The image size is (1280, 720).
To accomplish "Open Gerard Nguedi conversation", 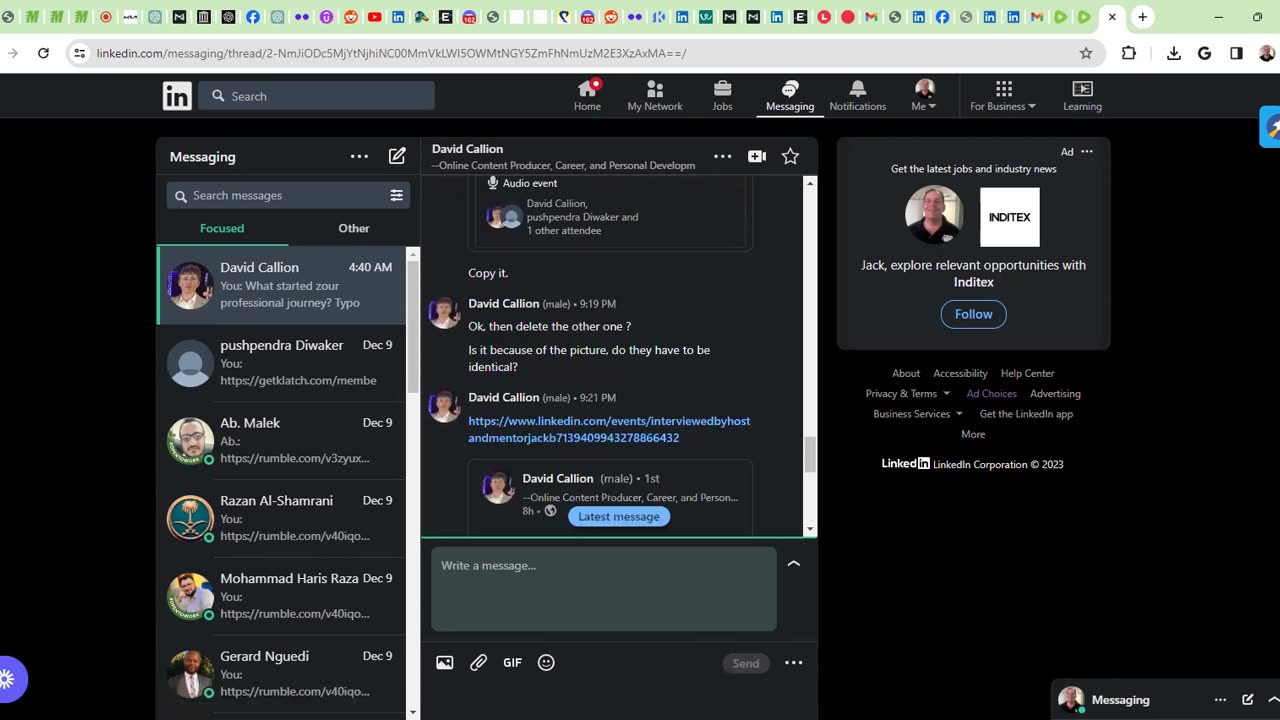I will [x=282, y=674].
